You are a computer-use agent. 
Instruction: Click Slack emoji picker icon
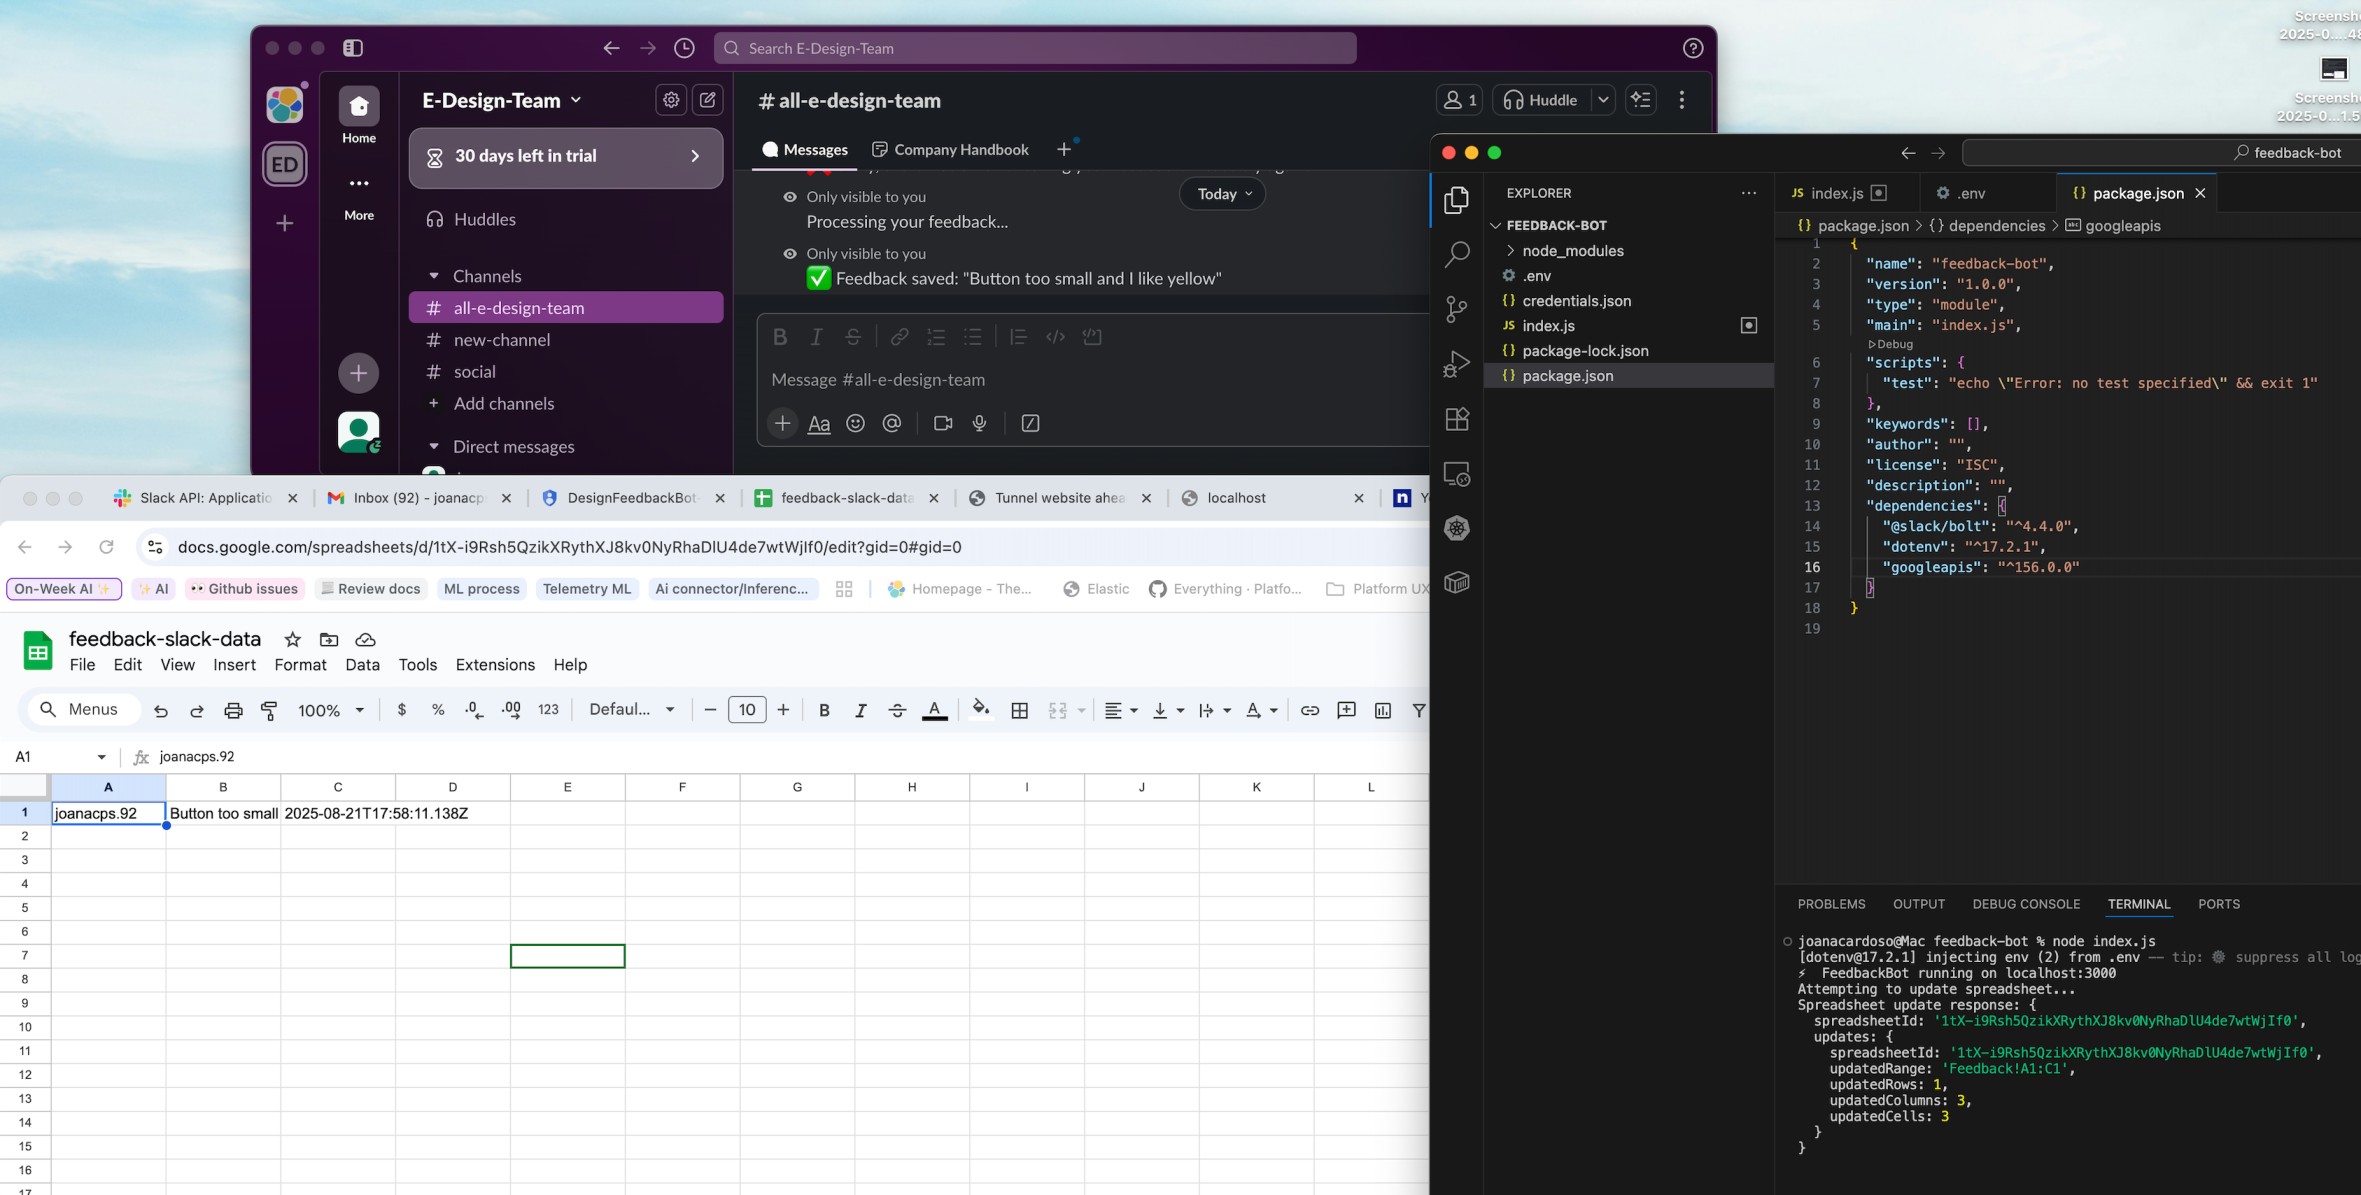[855, 423]
